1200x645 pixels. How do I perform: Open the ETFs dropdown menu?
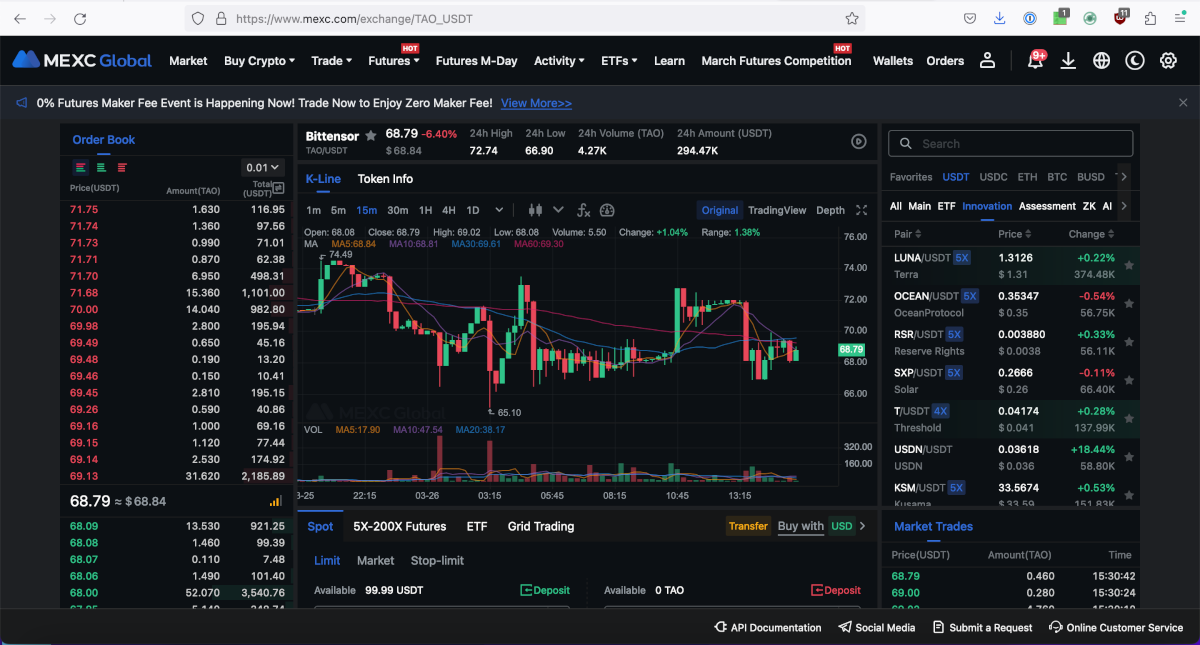(x=619, y=61)
